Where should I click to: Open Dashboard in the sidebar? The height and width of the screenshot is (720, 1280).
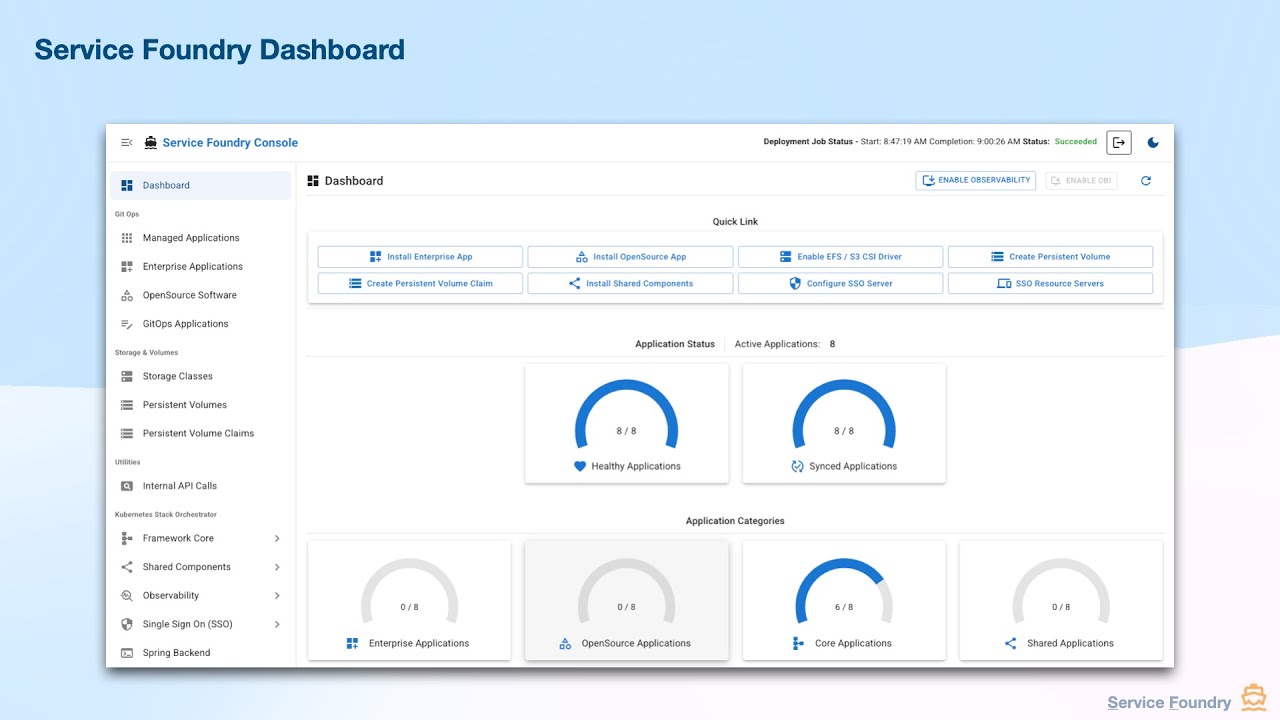coord(201,185)
